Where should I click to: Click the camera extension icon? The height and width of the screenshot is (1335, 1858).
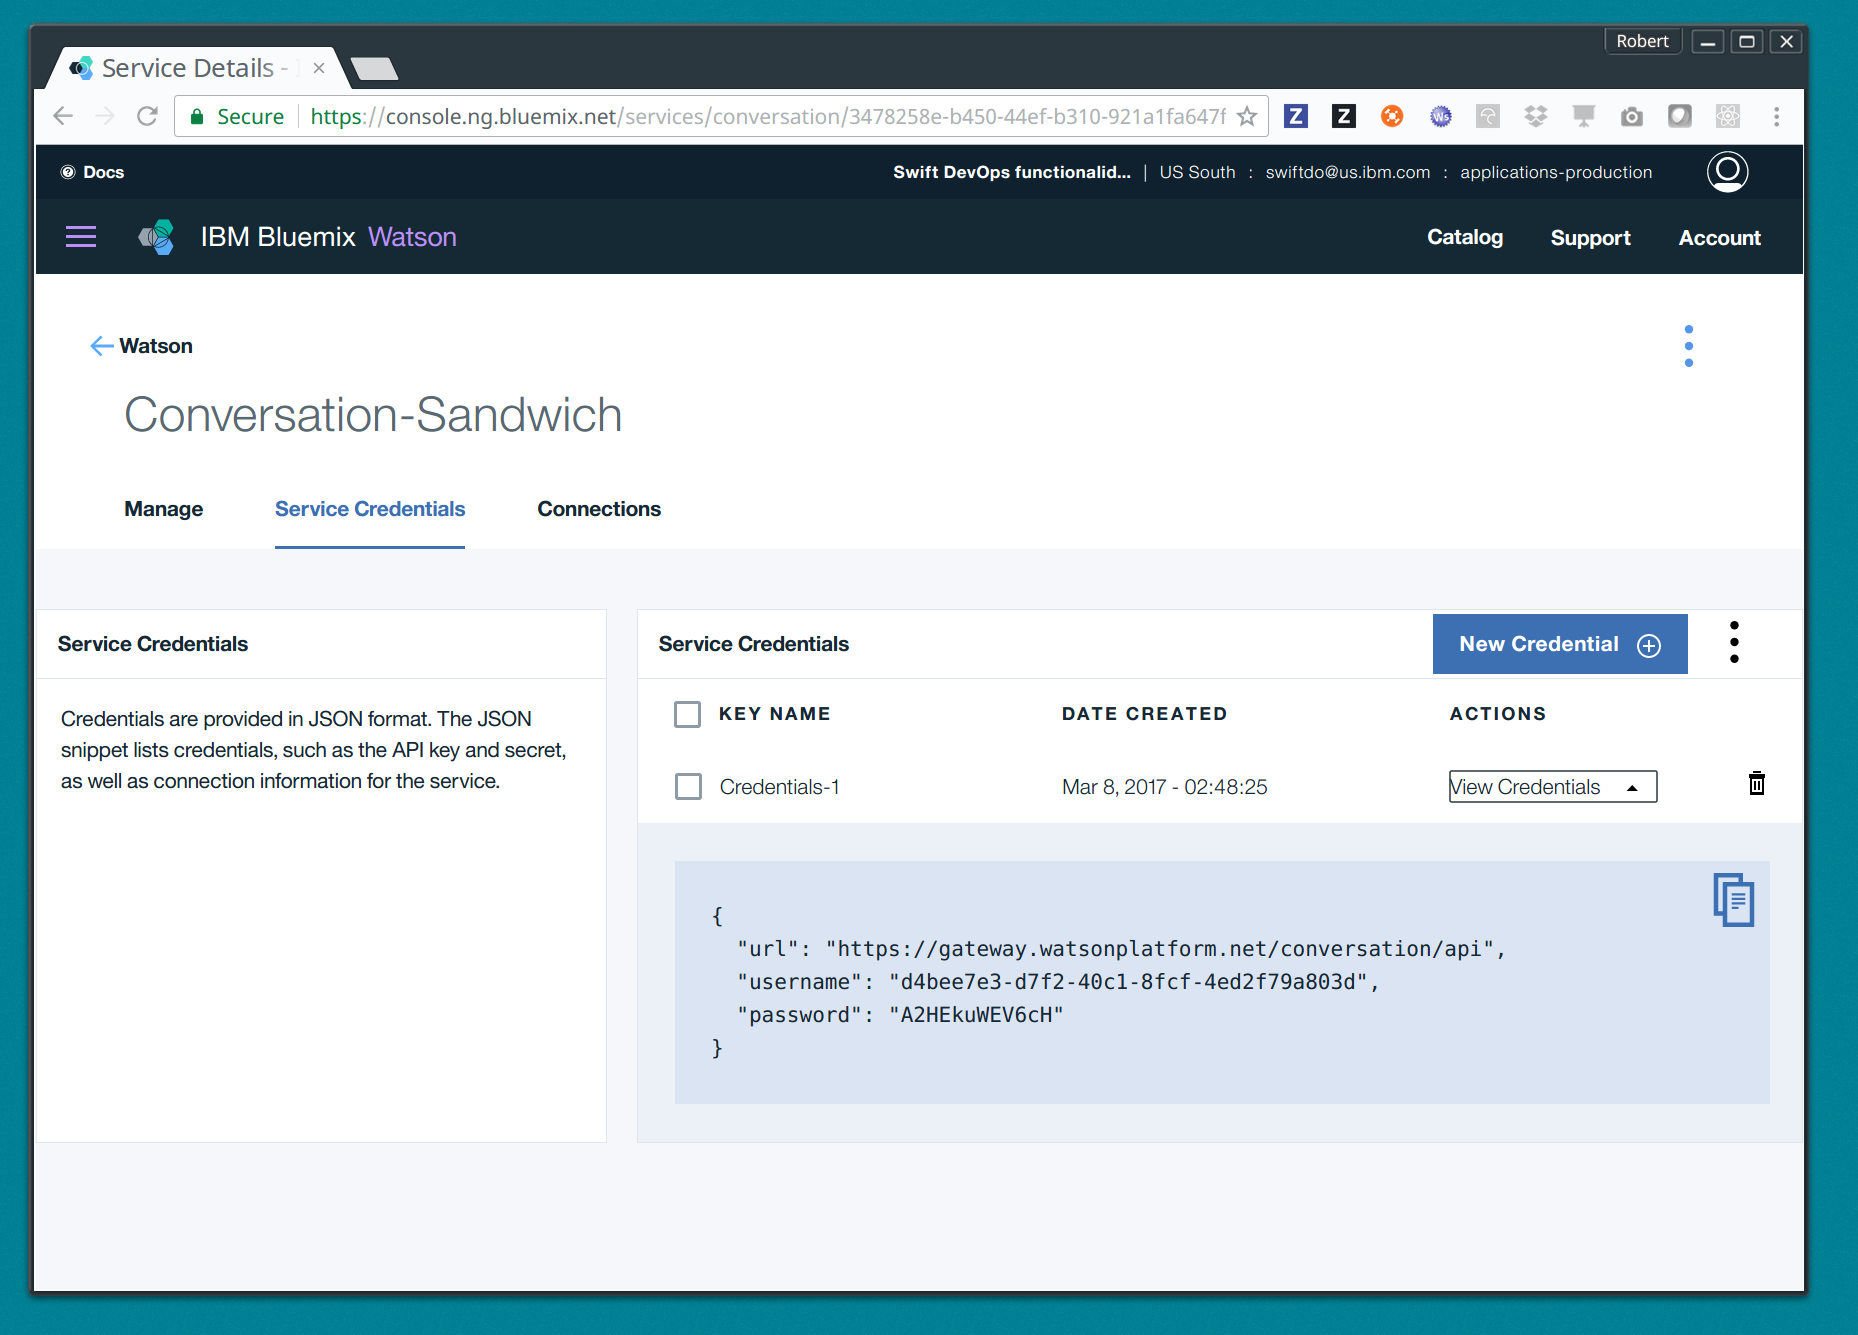coord(1632,116)
